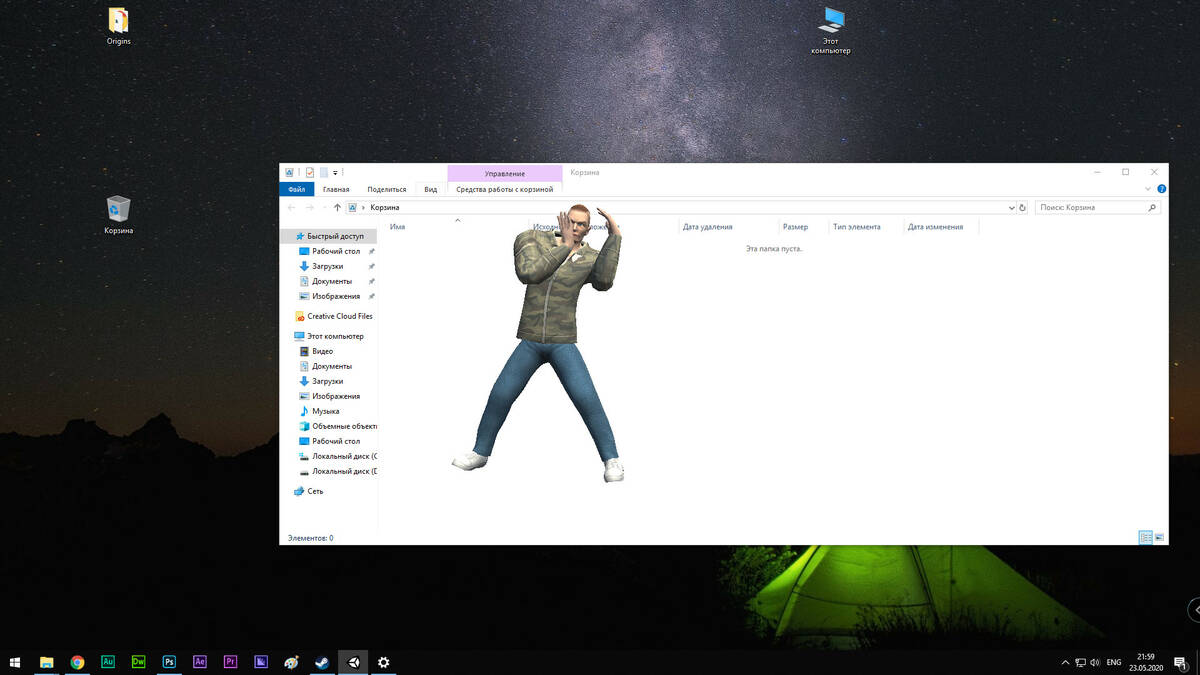Screen dimensions: 1200x675
Task: Launch Adobe Audition from the taskbar
Action: point(108,662)
